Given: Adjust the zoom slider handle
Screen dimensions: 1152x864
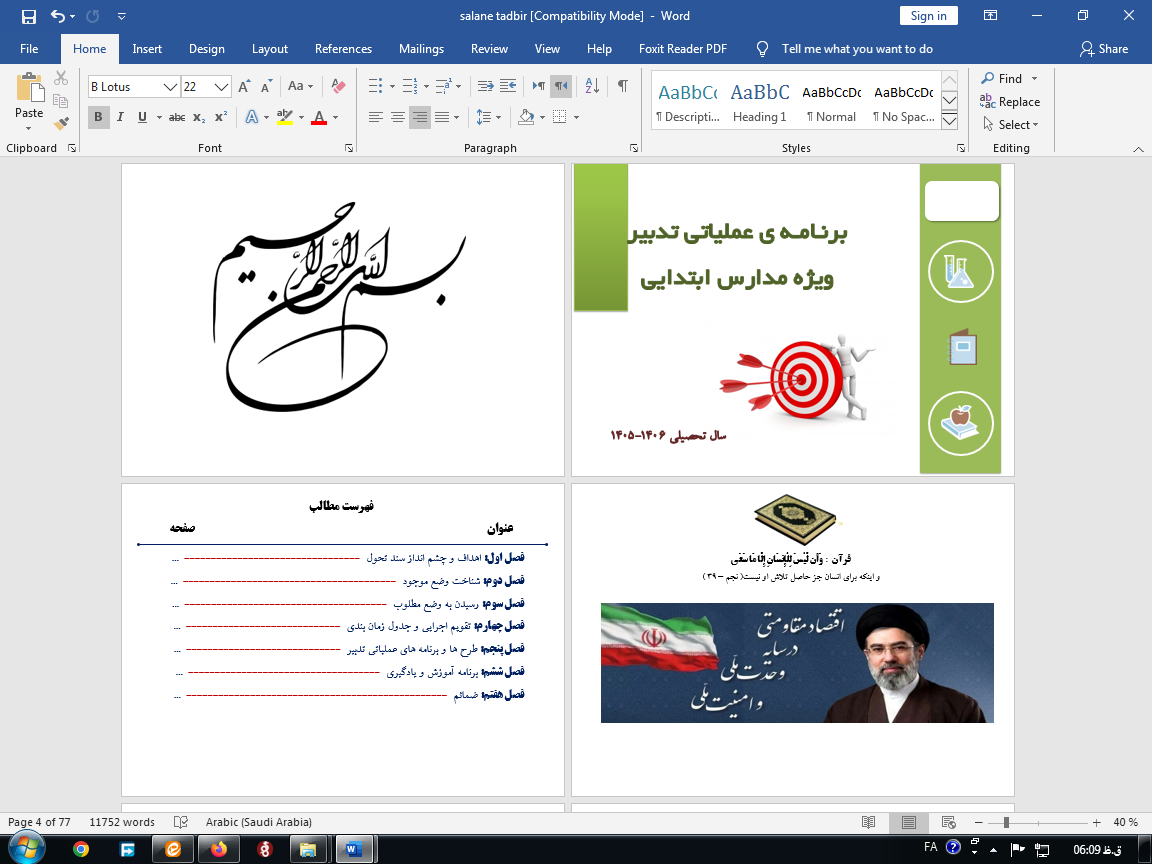Looking at the screenshot, I should pyautogui.click(x=1007, y=822).
